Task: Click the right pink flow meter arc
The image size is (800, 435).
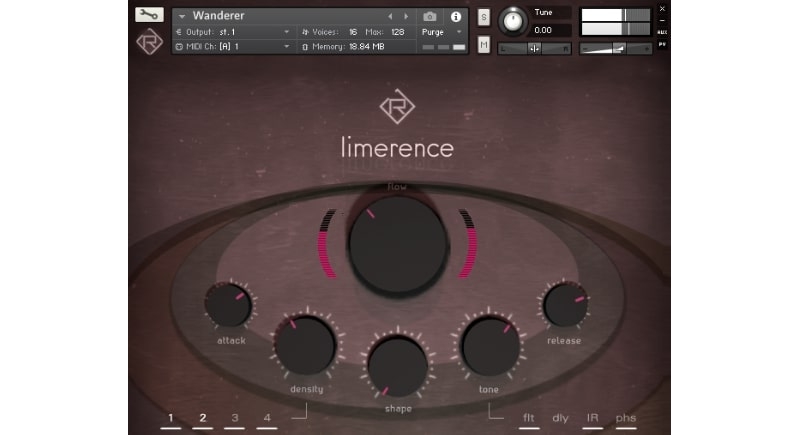Action: pos(467,244)
